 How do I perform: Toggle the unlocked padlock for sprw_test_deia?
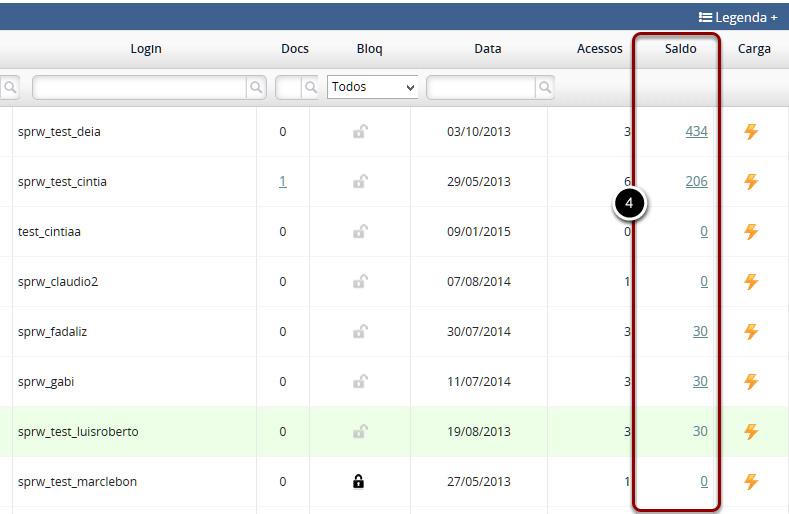click(359, 132)
